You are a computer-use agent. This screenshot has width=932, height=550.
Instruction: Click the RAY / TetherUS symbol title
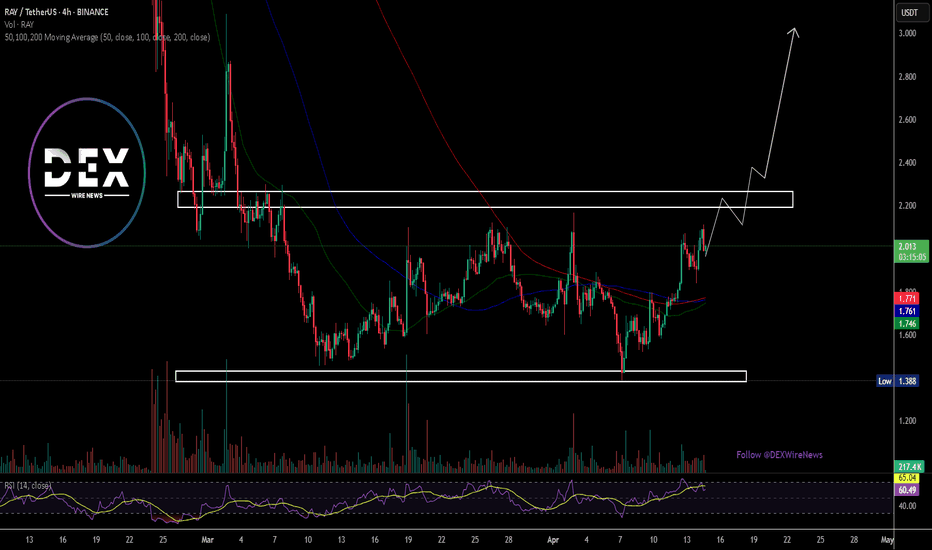pos(56,12)
